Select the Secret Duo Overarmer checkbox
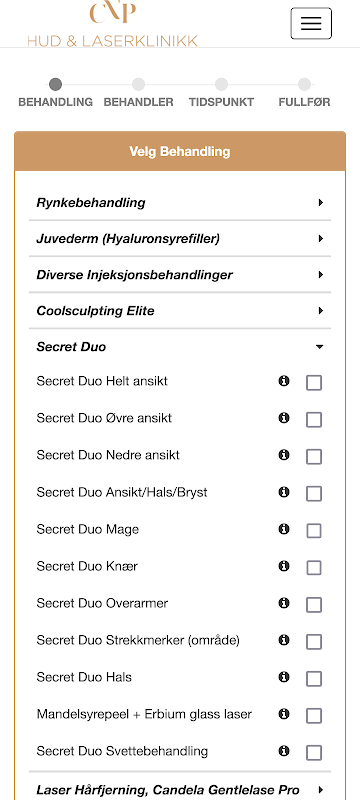 pos(314,605)
